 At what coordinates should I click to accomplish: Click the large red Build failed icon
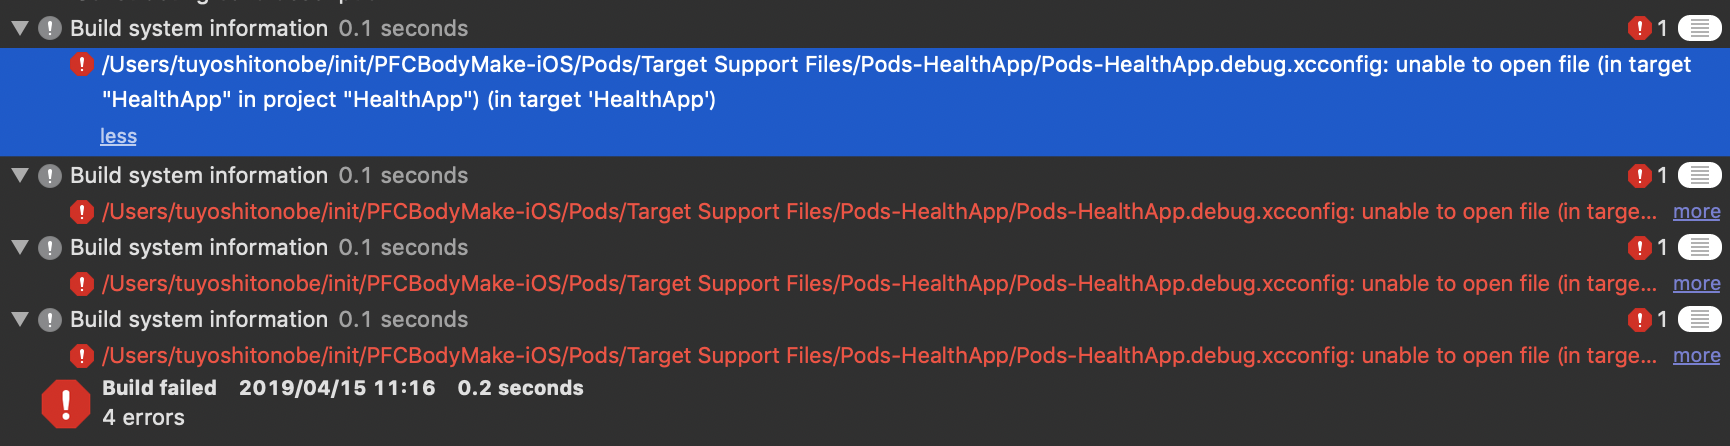click(x=66, y=403)
